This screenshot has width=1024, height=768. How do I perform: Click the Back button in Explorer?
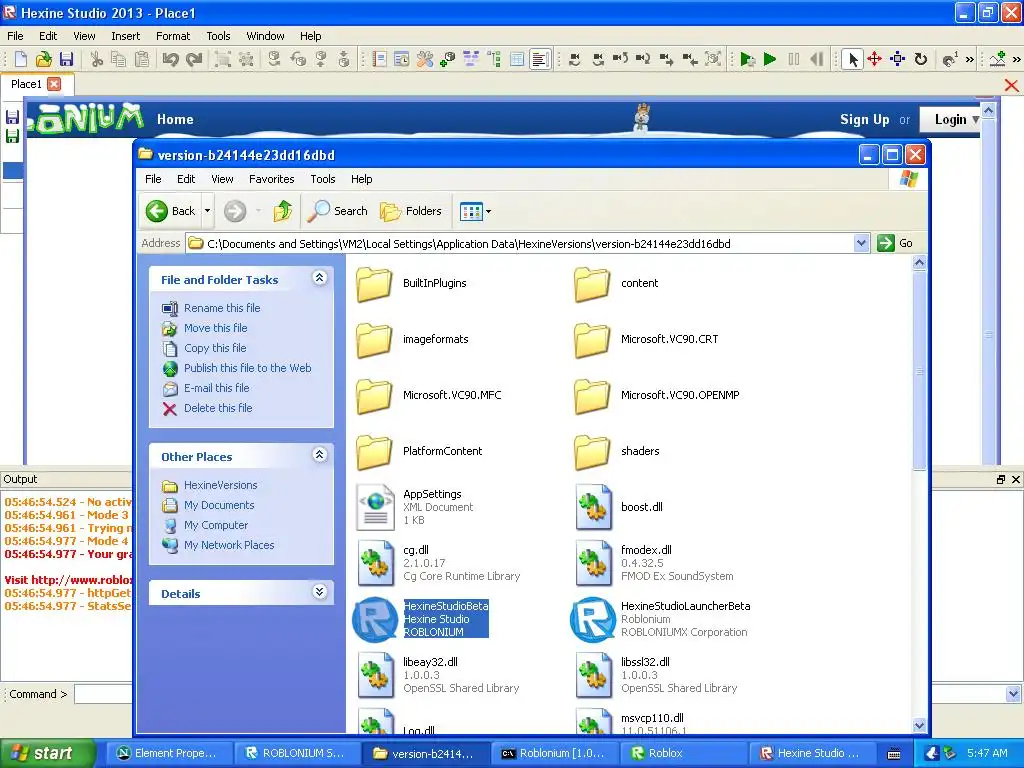(170, 211)
